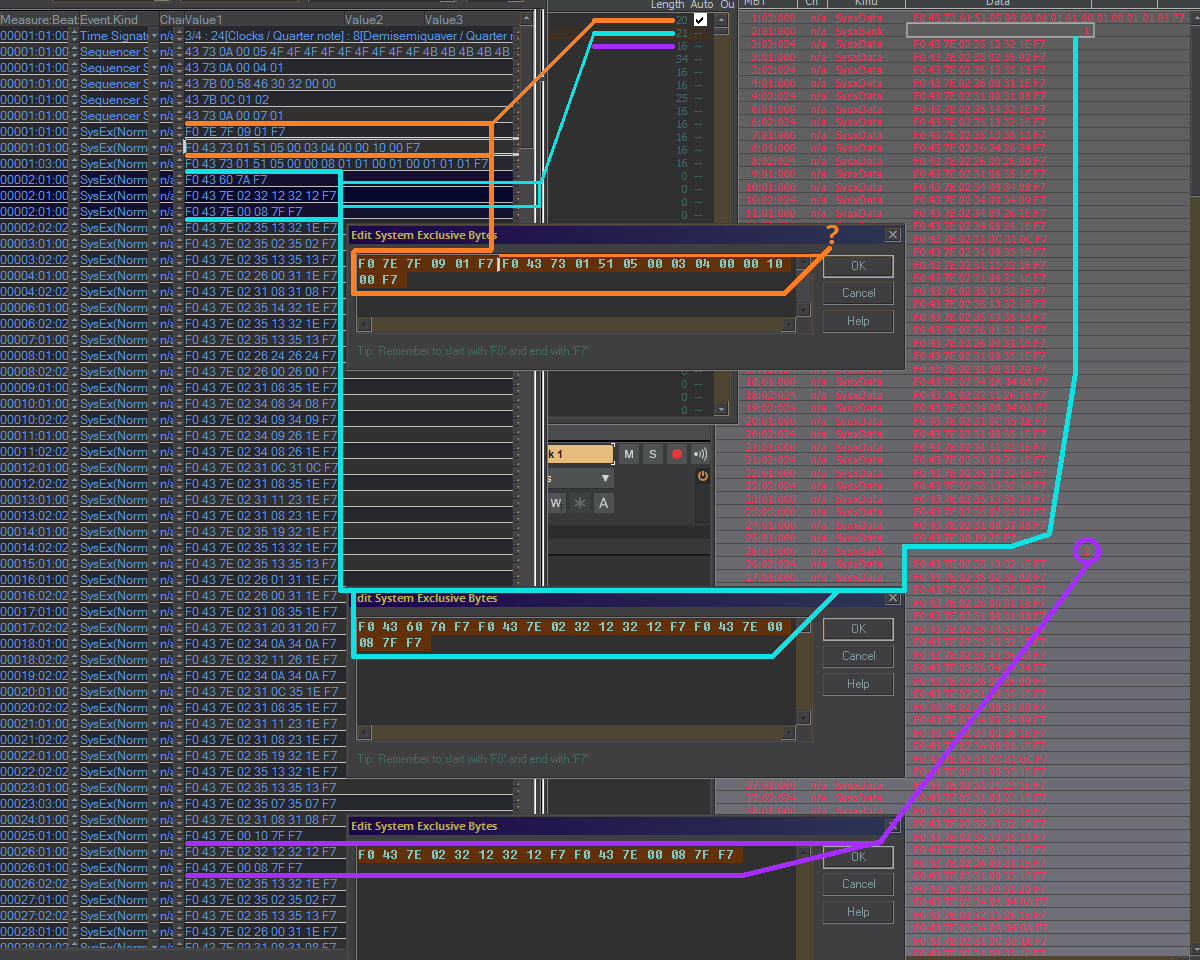Click the orange power icon beside the track
Screen dimensions: 1200x960
coord(703,477)
